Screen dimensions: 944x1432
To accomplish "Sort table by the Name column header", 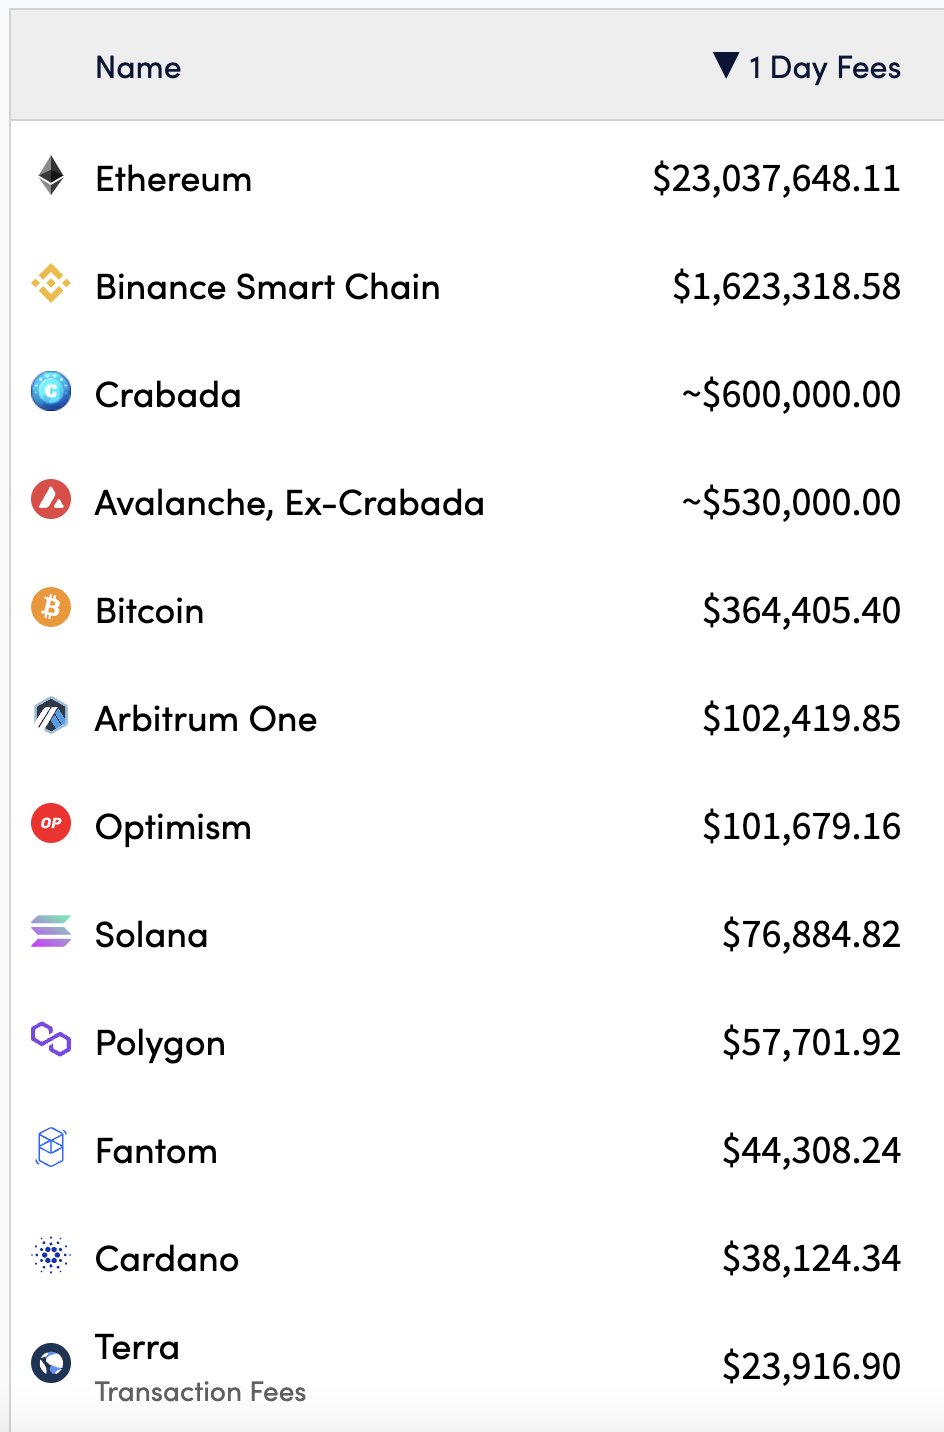I will tap(138, 68).
